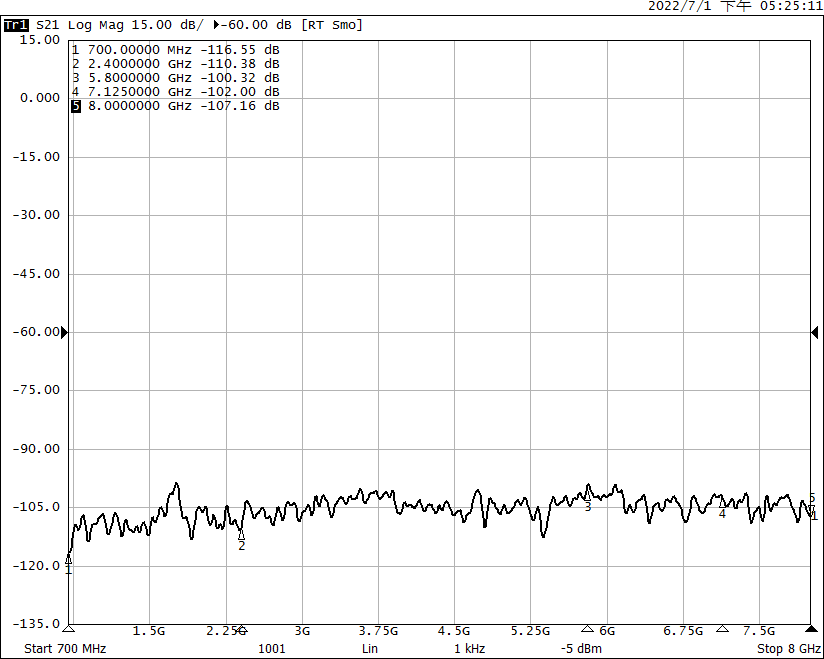824x659 pixels.
Task: Toggle the RT Smo status indicator
Action: point(333,24)
